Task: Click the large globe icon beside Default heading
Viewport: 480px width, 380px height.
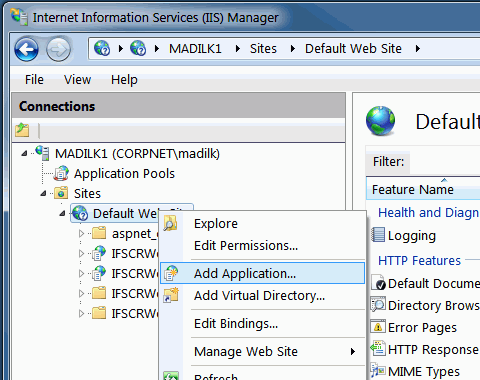Action: [x=380, y=121]
